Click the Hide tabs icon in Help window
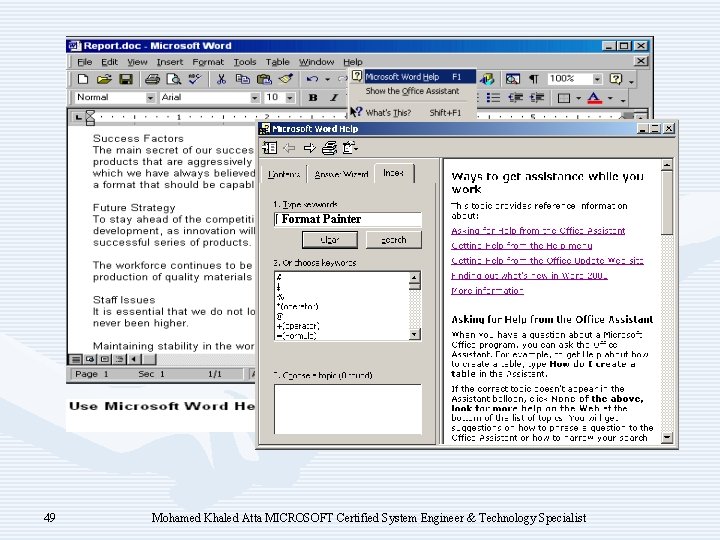 coord(270,148)
